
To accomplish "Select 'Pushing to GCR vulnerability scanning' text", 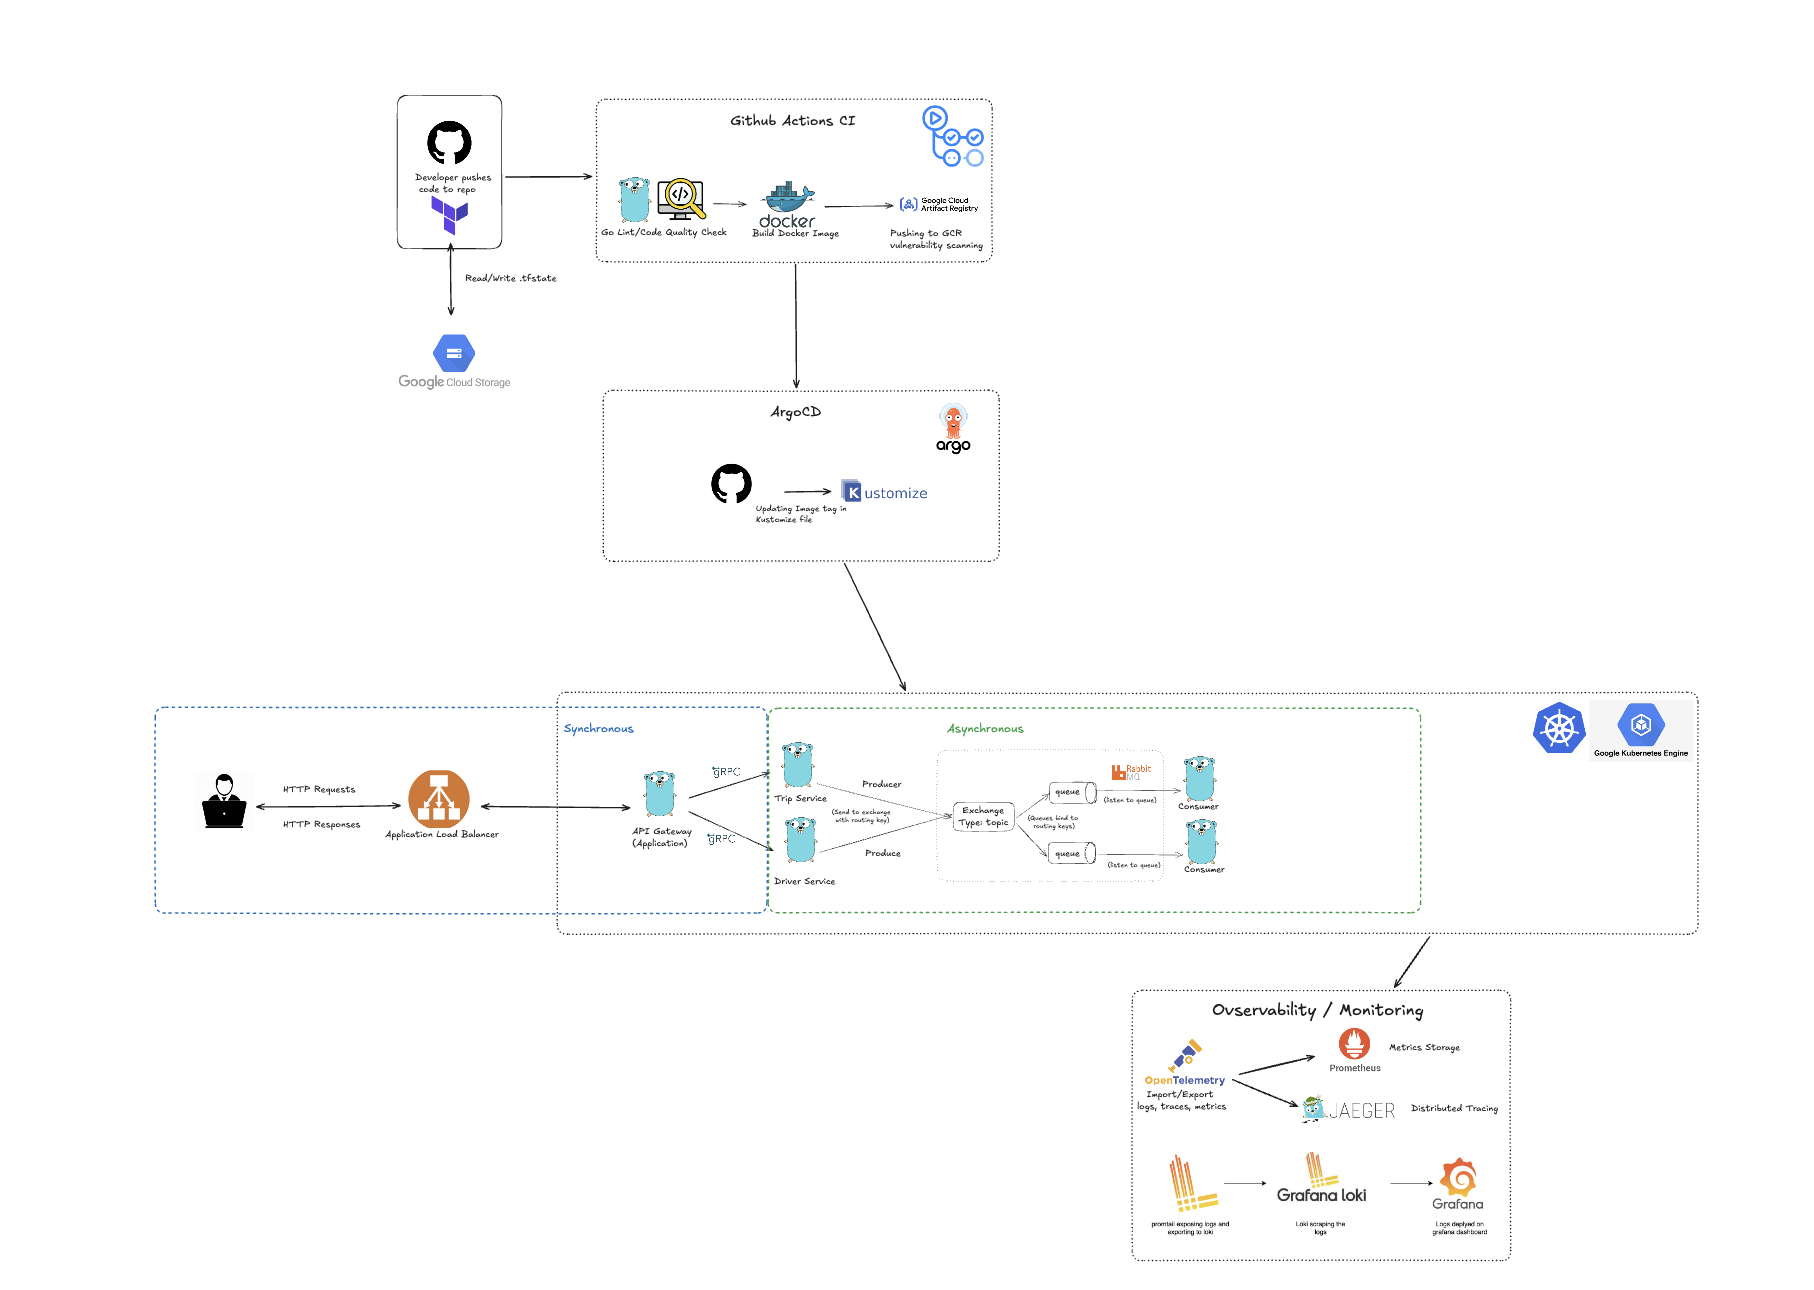I will pos(936,239).
